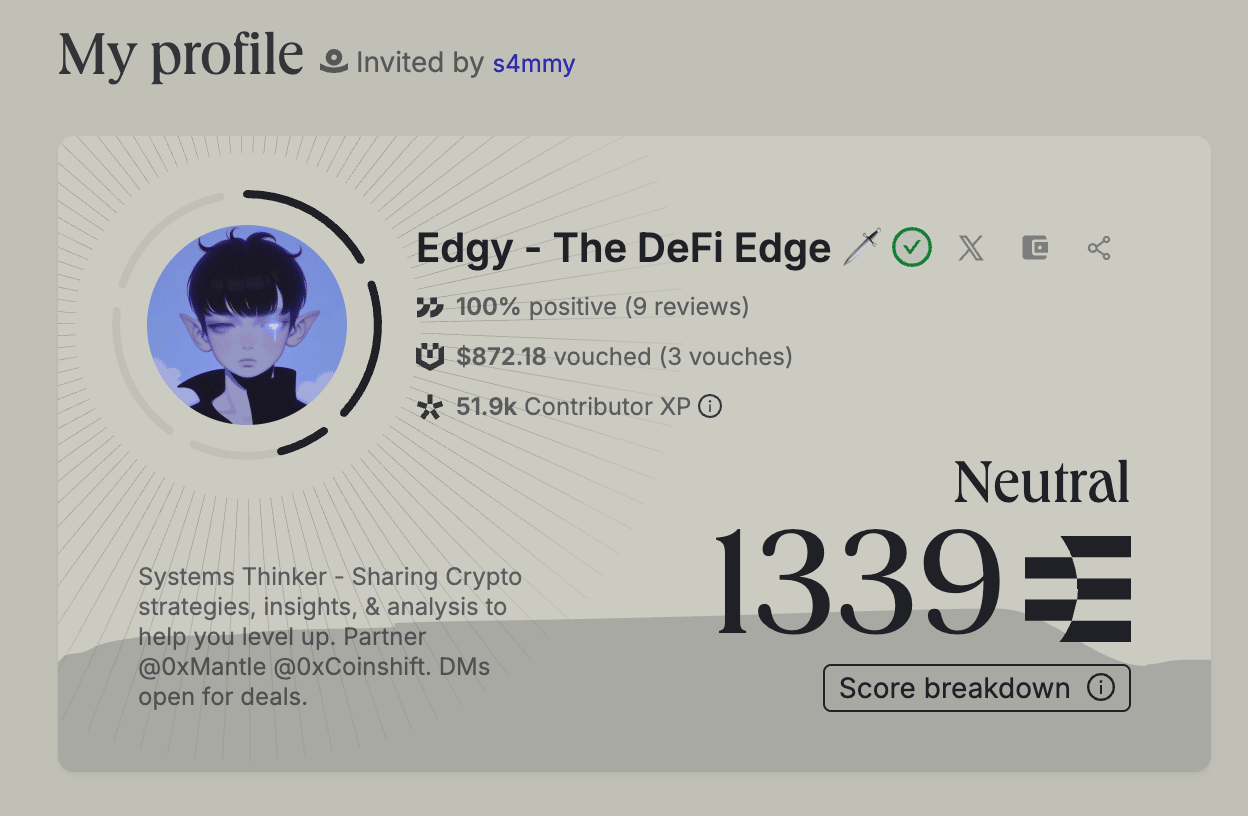This screenshot has width=1248, height=816.
Task: Click the wallet icon
Action: (x=1035, y=248)
